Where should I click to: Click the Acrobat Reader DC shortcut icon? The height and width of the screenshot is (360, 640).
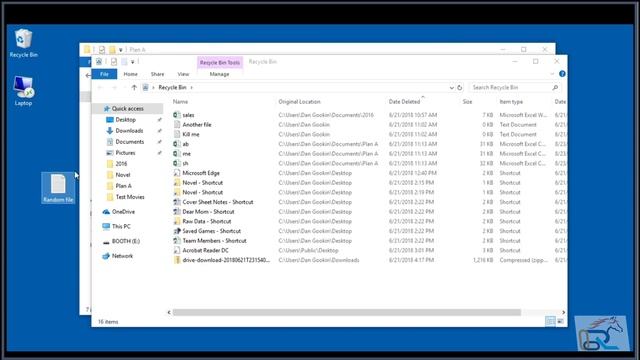click(177, 250)
